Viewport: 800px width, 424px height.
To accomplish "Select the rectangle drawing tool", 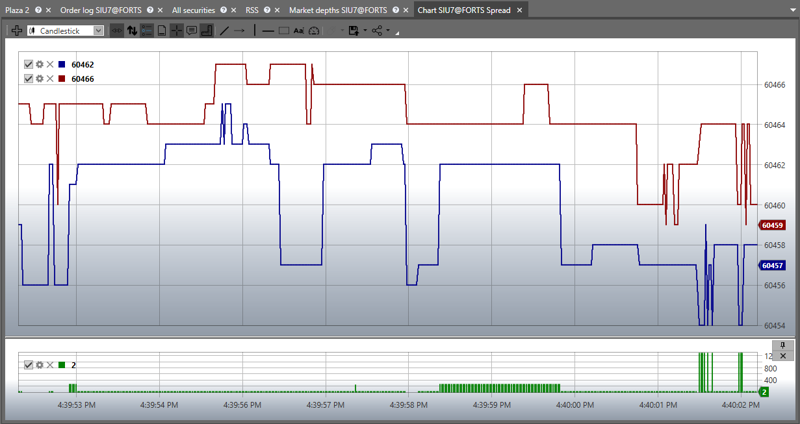I will coord(284,31).
